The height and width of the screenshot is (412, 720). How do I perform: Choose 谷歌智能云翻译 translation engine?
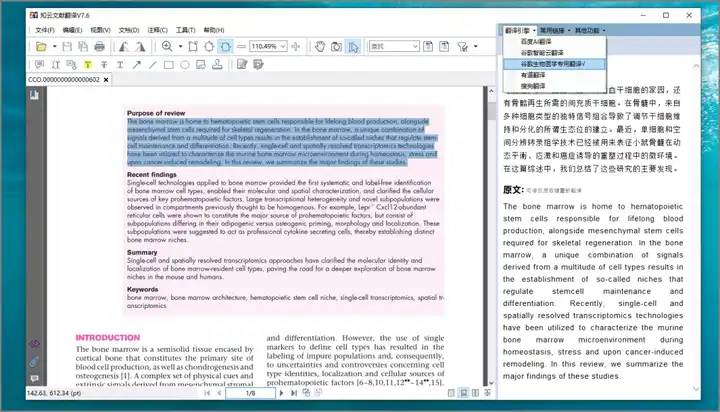pos(555,53)
